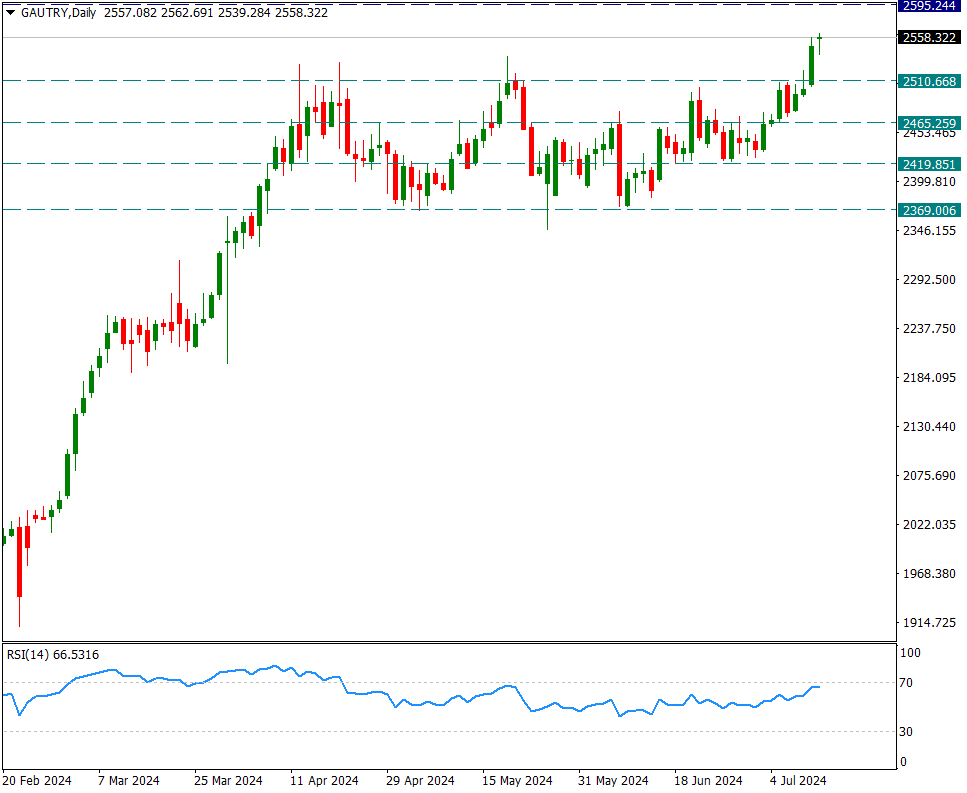Click the 25 Mar 2024 date label
967x793 pixels.
228,781
